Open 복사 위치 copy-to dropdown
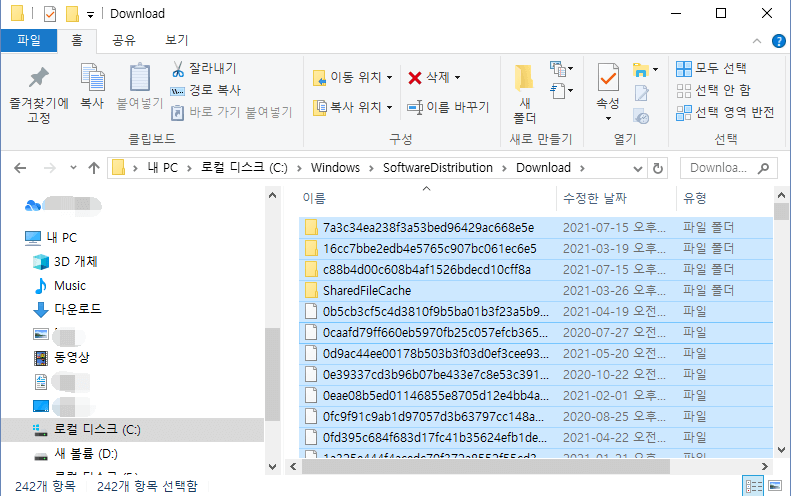791x496 pixels. [353, 107]
